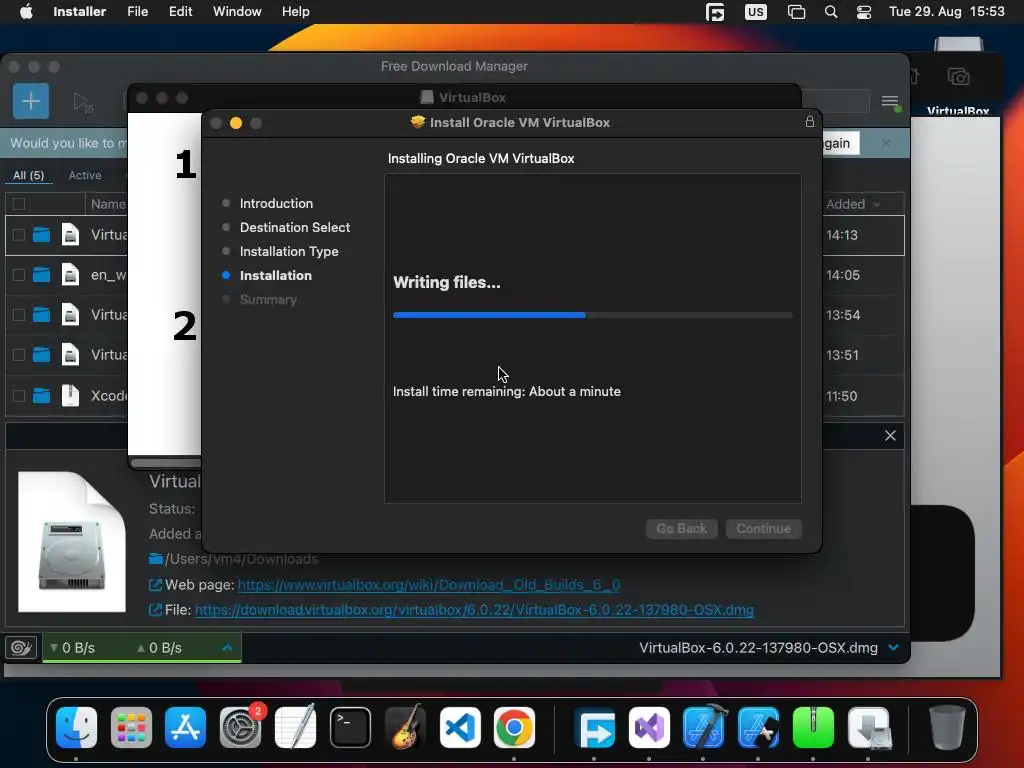The height and width of the screenshot is (768, 1024).
Task: Click the download speed 0 B/s indicator
Action: point(72,647)
